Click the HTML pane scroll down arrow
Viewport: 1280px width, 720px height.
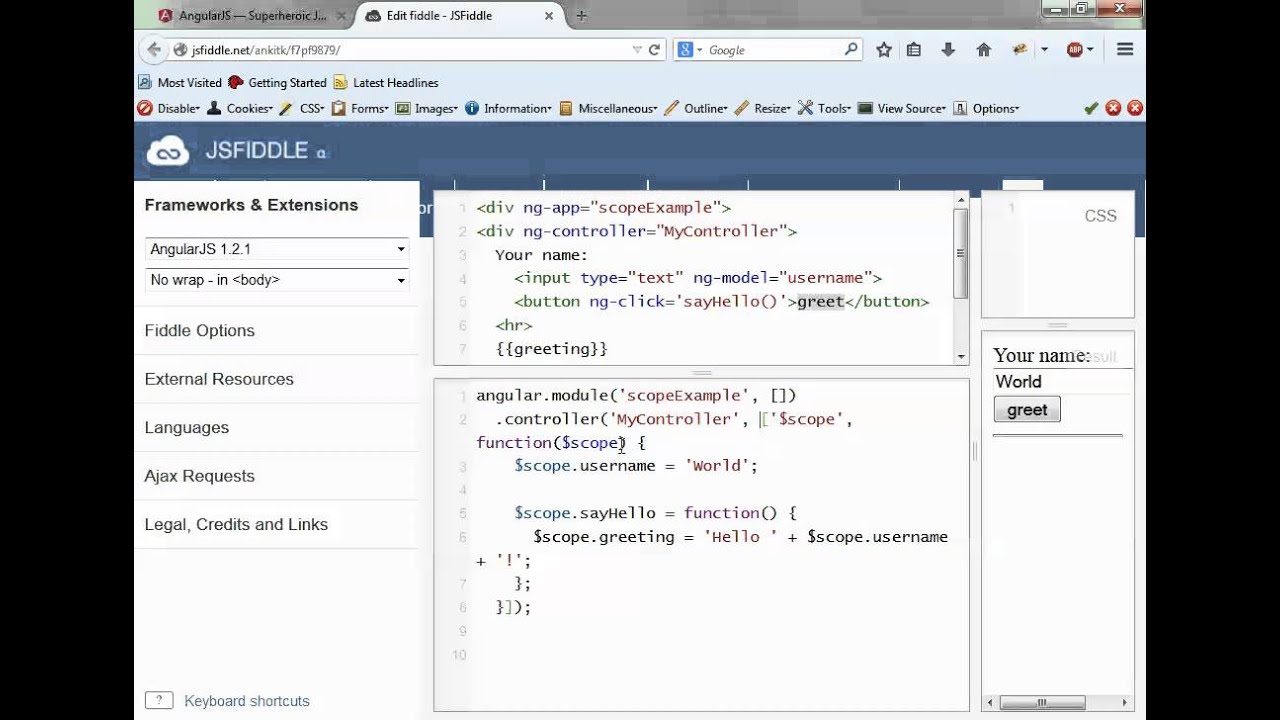click(961, 356)
